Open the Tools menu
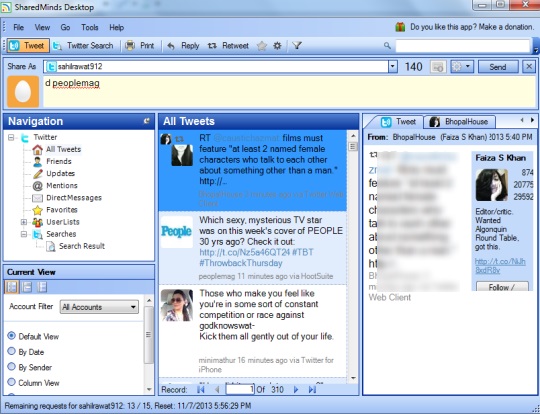Viewport: 540px width, 414px height. 90,27
